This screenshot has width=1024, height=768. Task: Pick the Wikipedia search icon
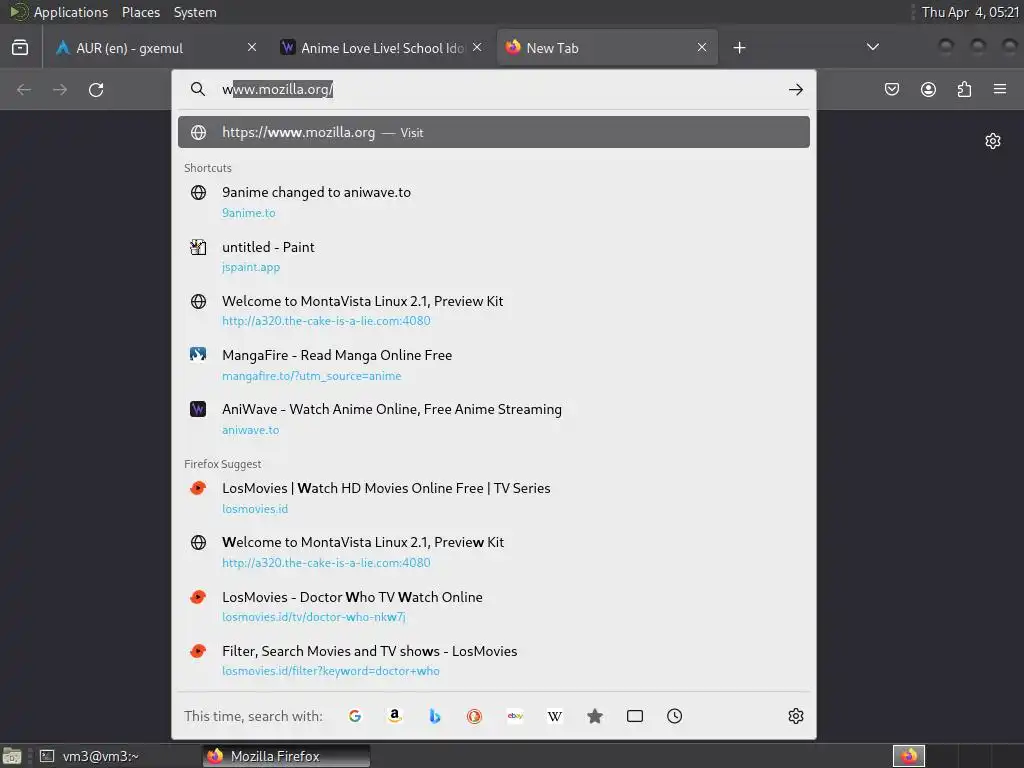click(554, 716)
